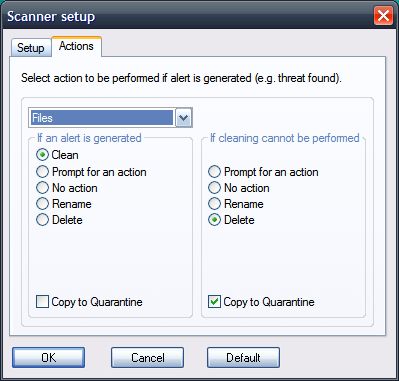399x381 pixels.
Task: Open the Files dropdown arrow
Action: click(184, 118)
